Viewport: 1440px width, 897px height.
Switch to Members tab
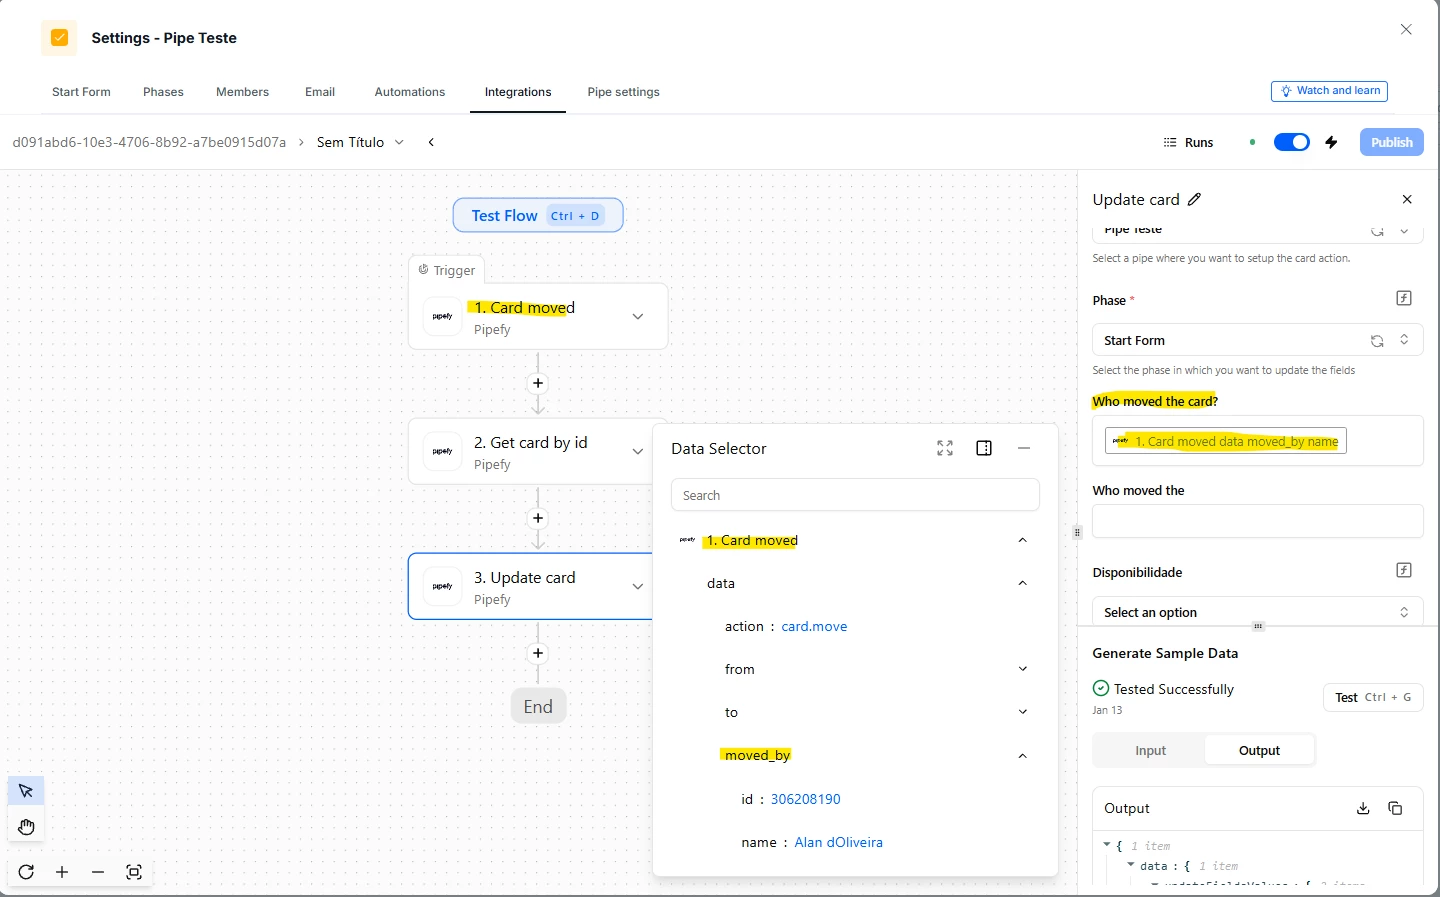(x=242, y=92)
